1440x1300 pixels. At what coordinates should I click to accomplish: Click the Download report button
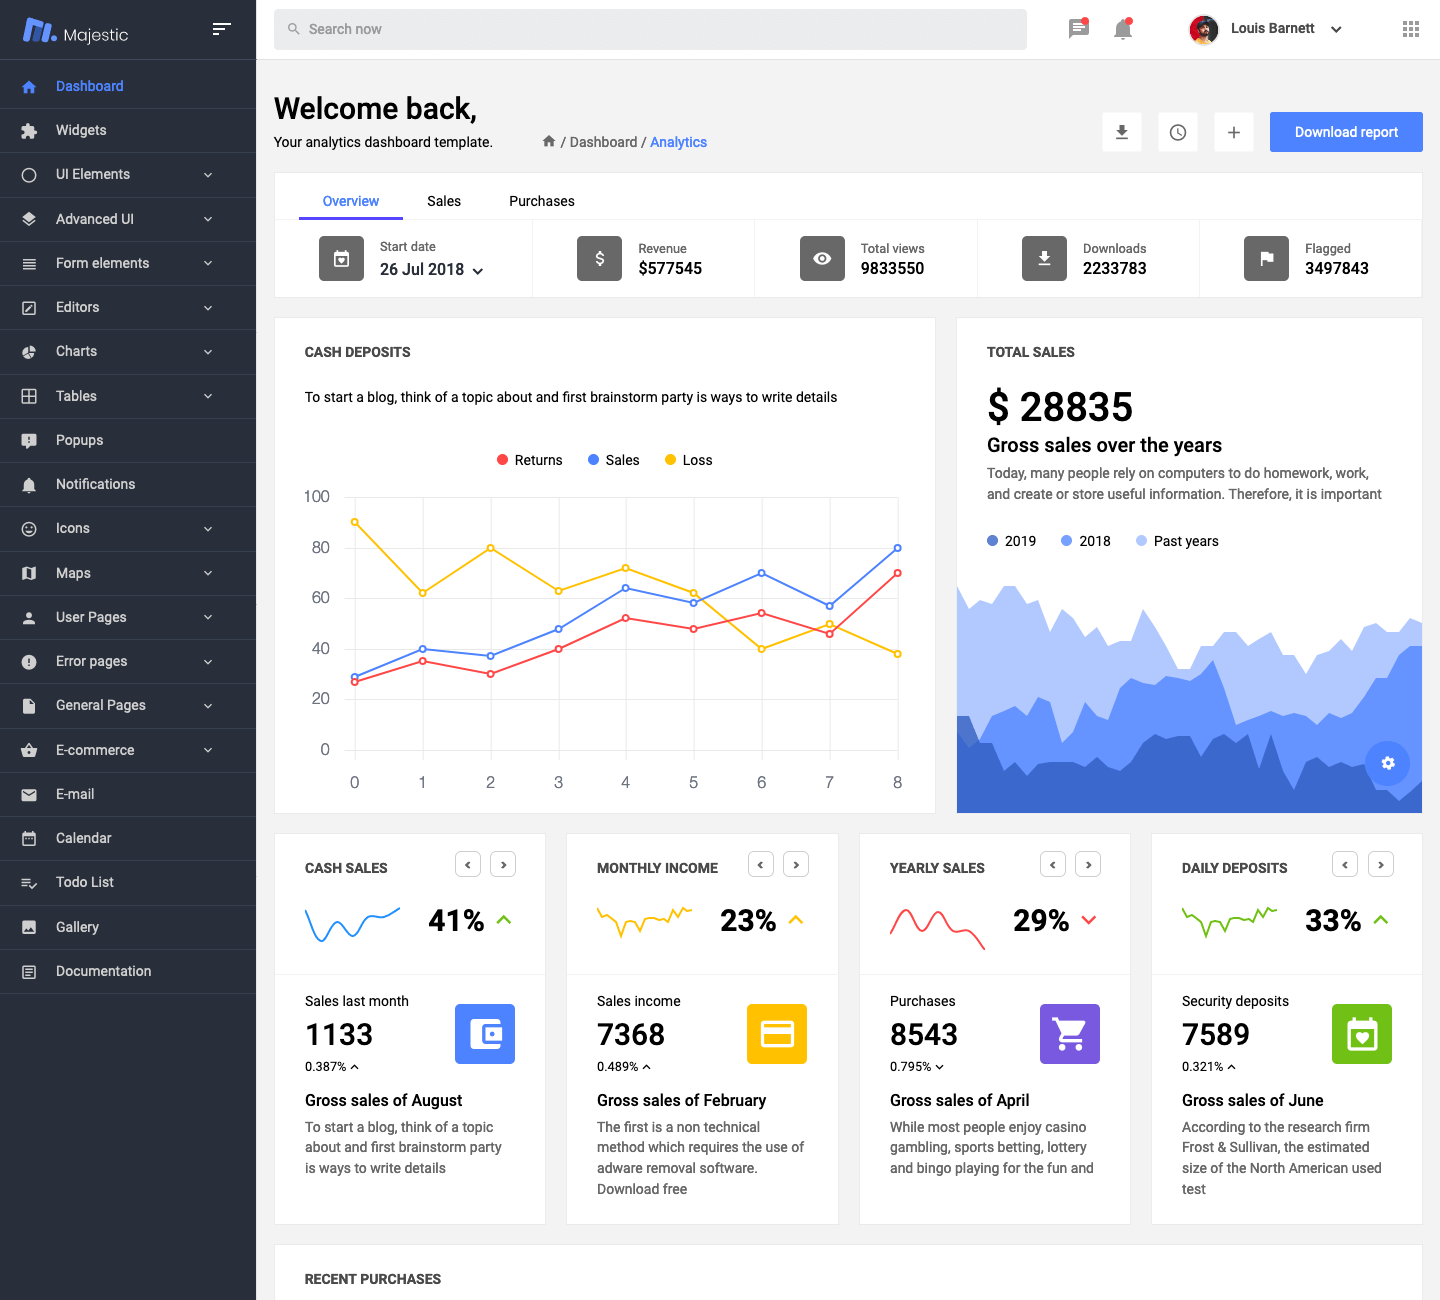[1346, 132]
